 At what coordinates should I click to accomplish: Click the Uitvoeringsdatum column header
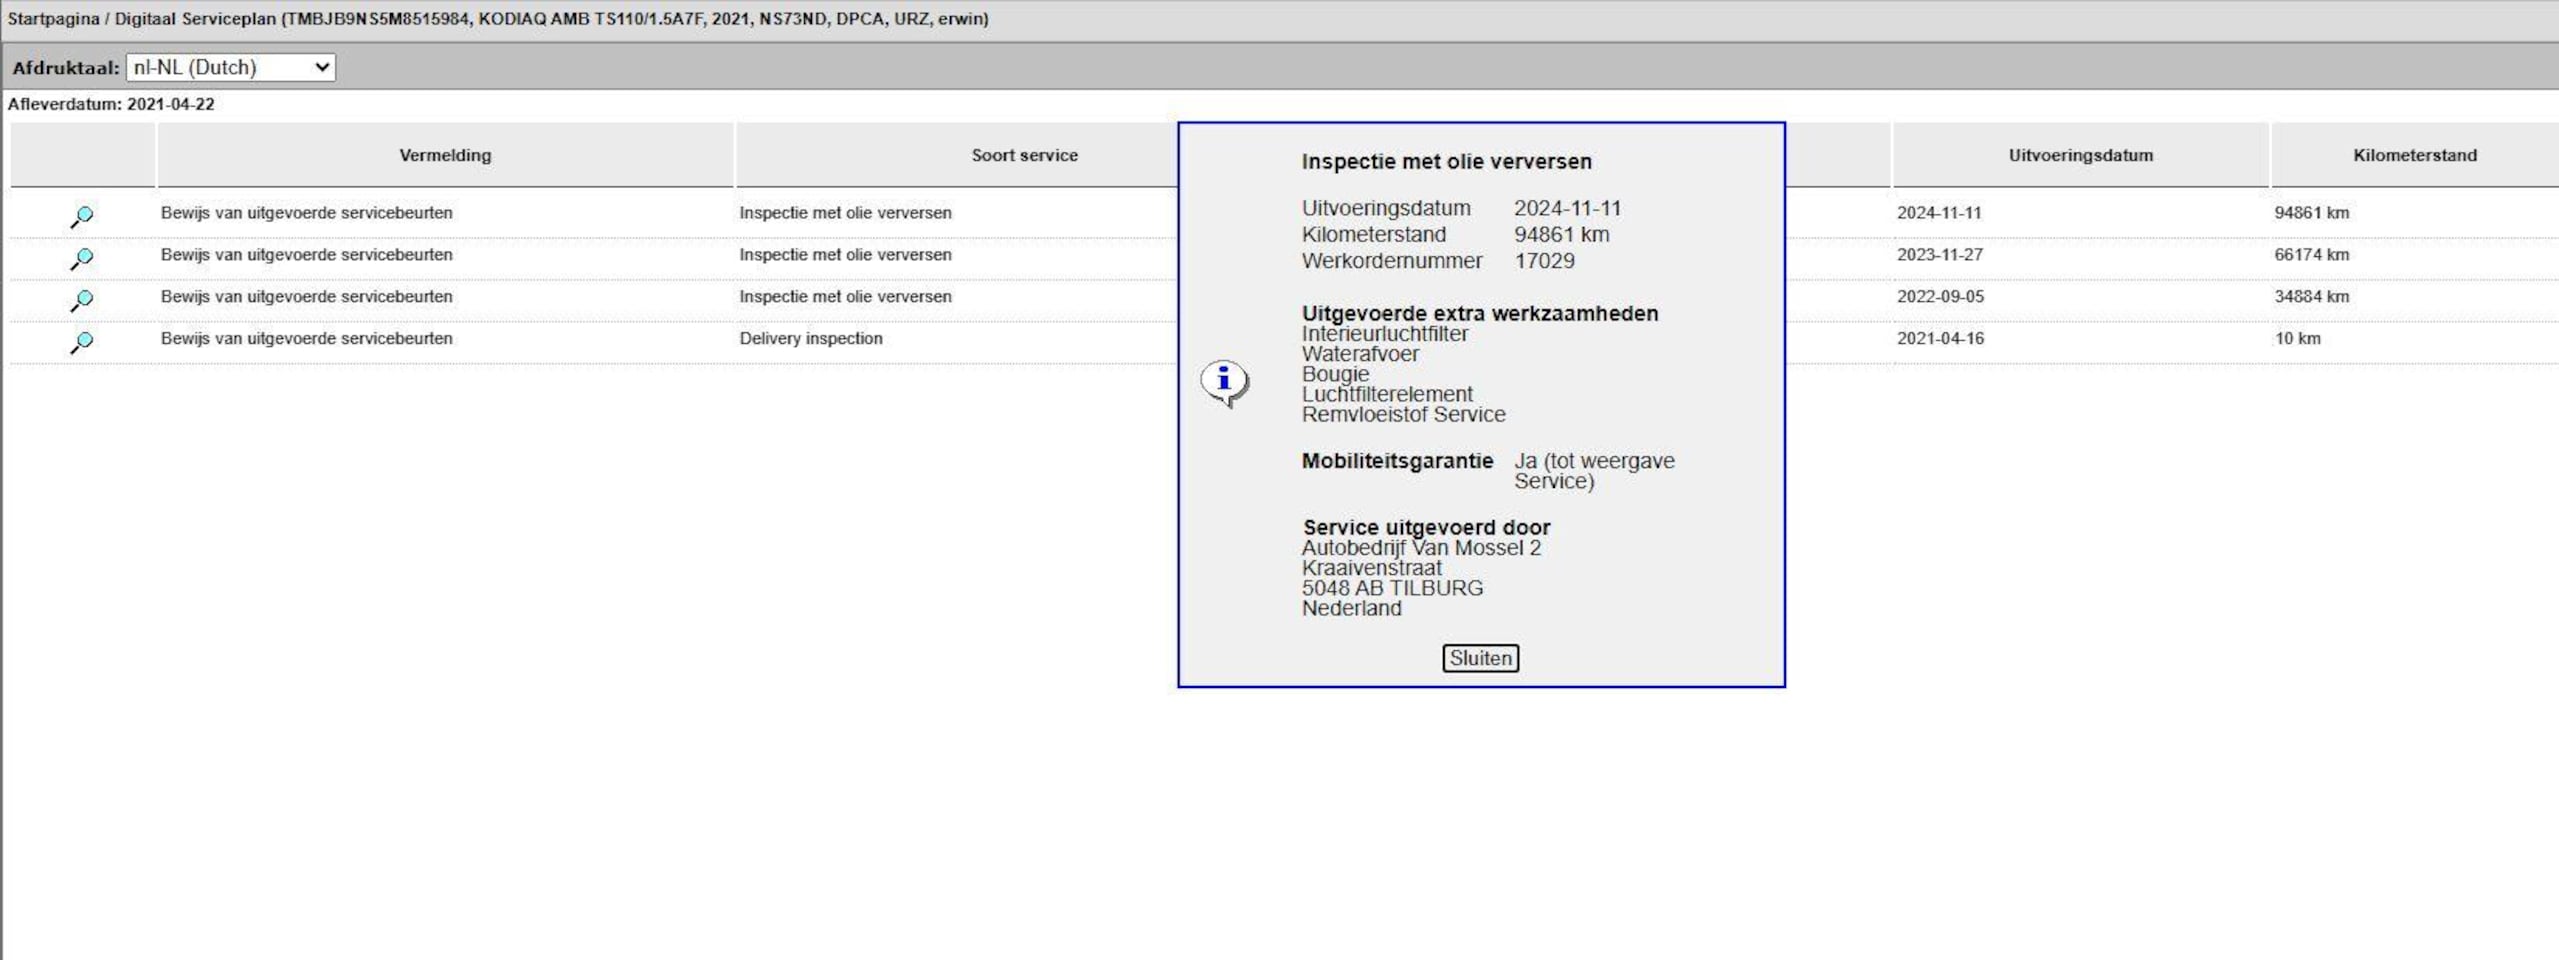click(x=2080, y=155)
